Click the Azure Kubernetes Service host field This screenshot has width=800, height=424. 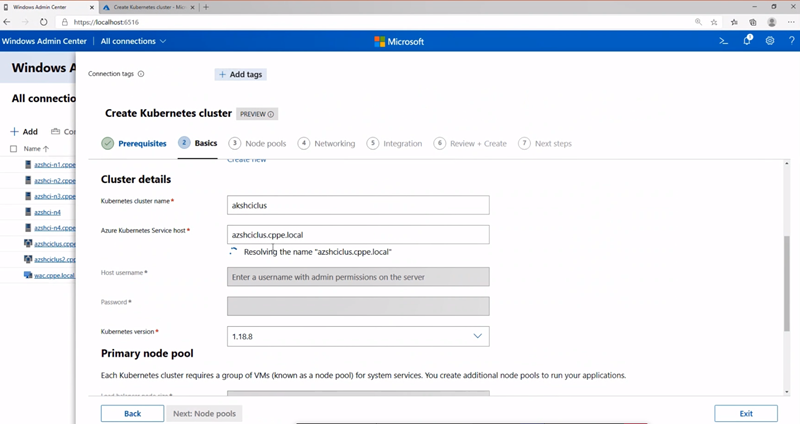coord(358,235)
